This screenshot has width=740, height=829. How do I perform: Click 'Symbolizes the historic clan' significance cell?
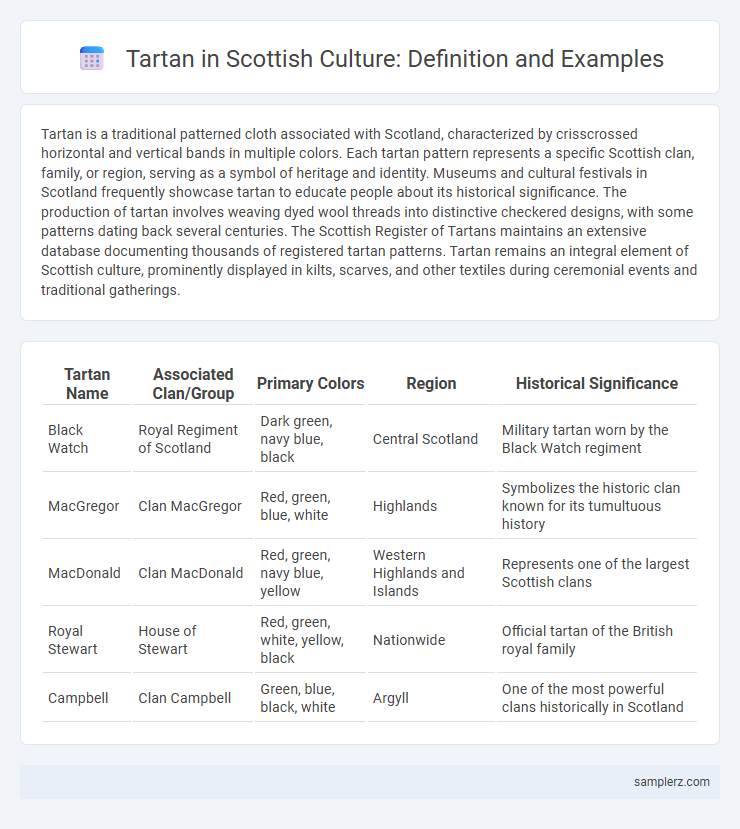click(597, 506)
